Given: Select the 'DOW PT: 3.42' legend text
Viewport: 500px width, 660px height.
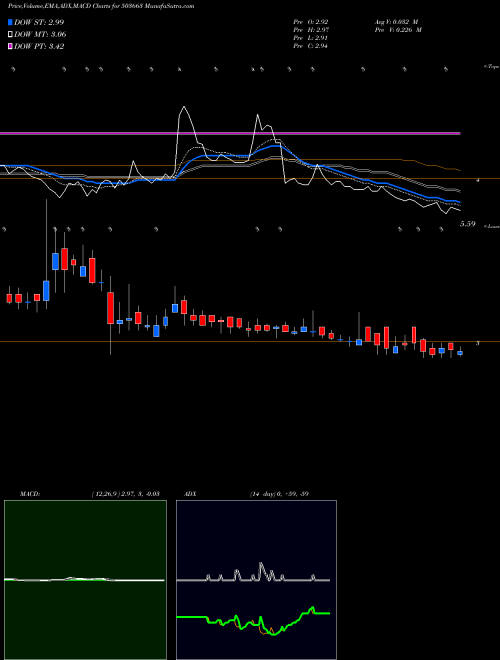Looking at the screenshot, I should click(39, 47).
